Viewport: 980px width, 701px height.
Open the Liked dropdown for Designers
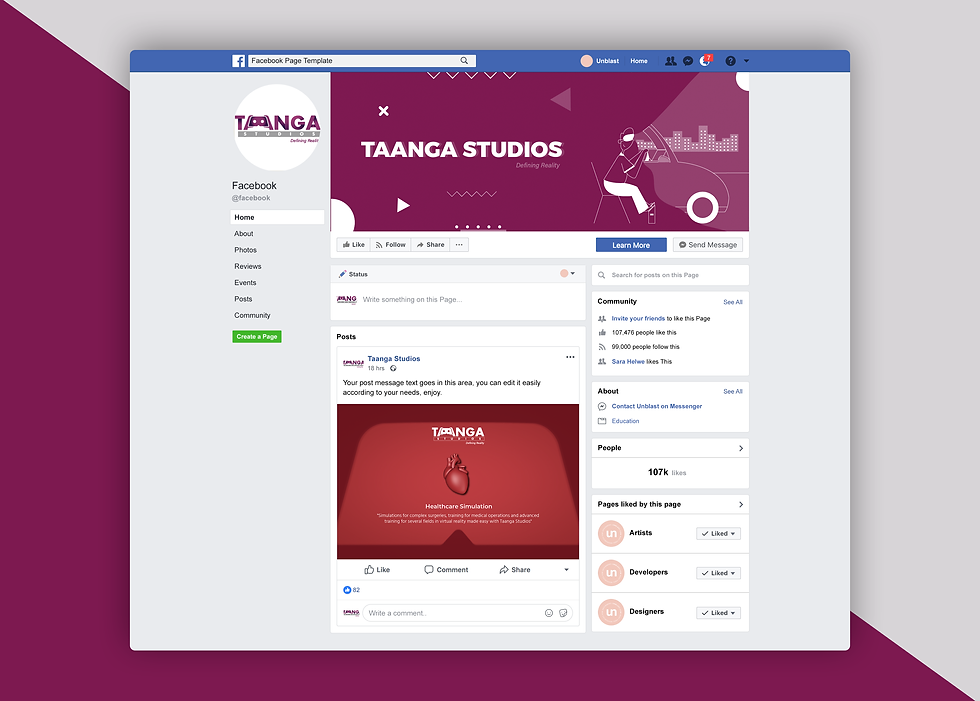coord(719,613)
